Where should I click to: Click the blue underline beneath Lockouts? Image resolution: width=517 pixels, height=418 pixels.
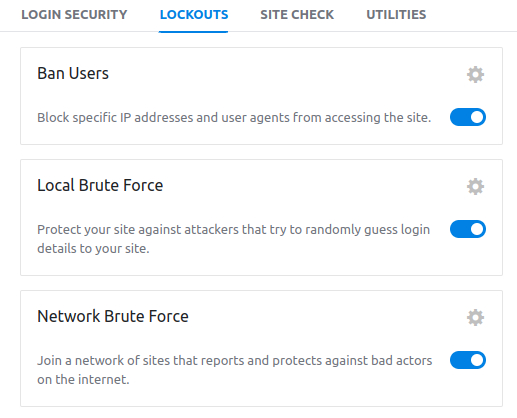[x=193, y=32]
